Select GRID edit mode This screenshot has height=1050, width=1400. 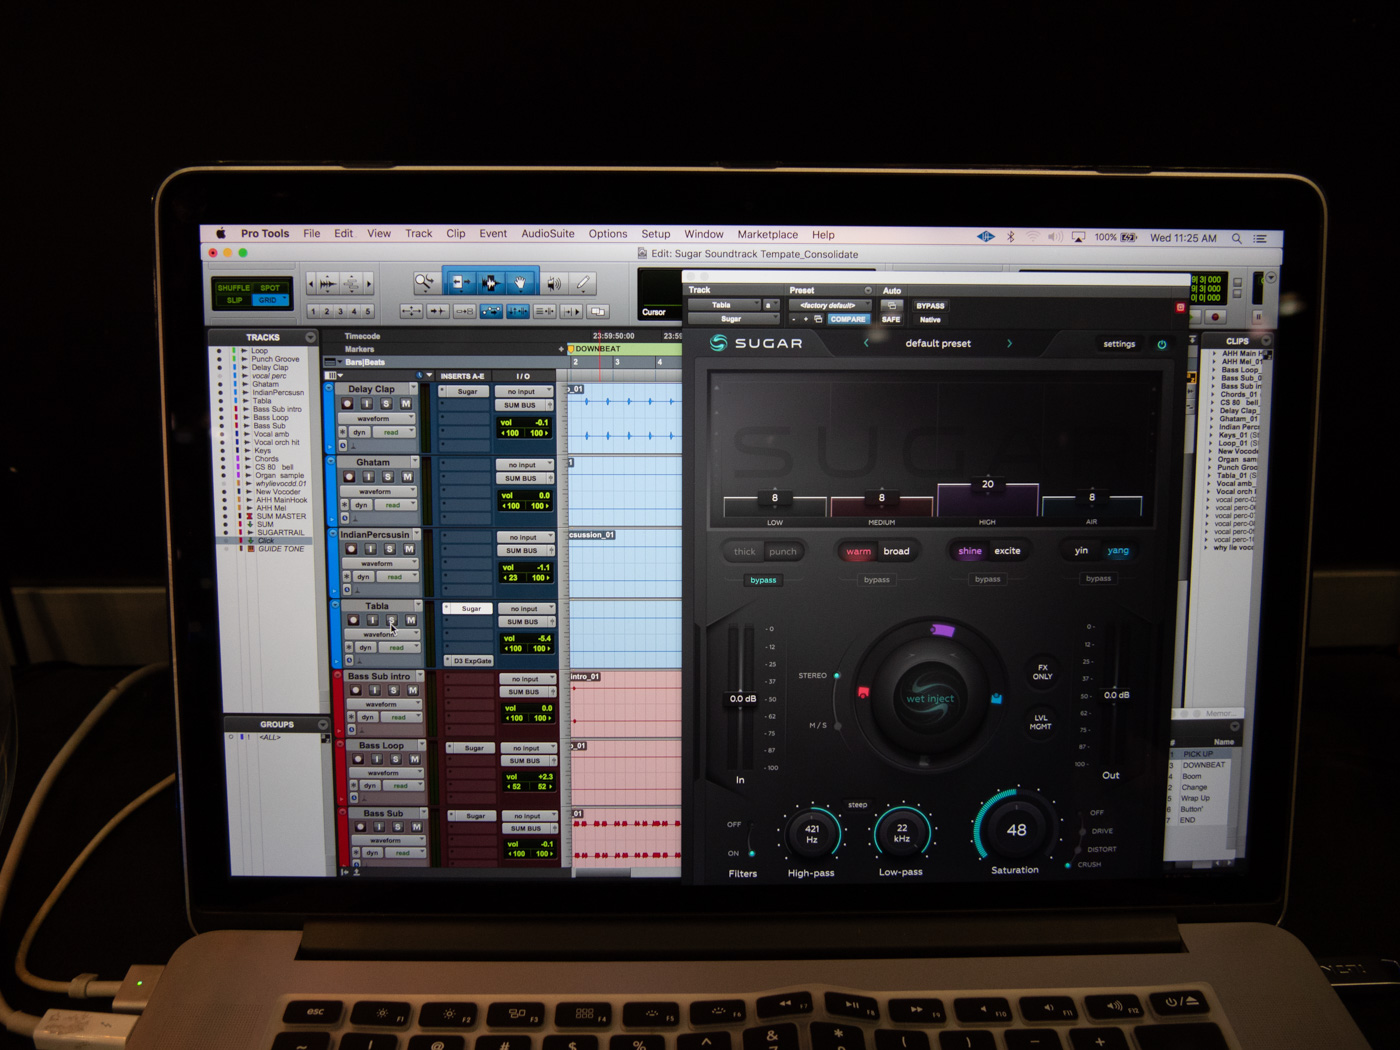tap(267, 300)
